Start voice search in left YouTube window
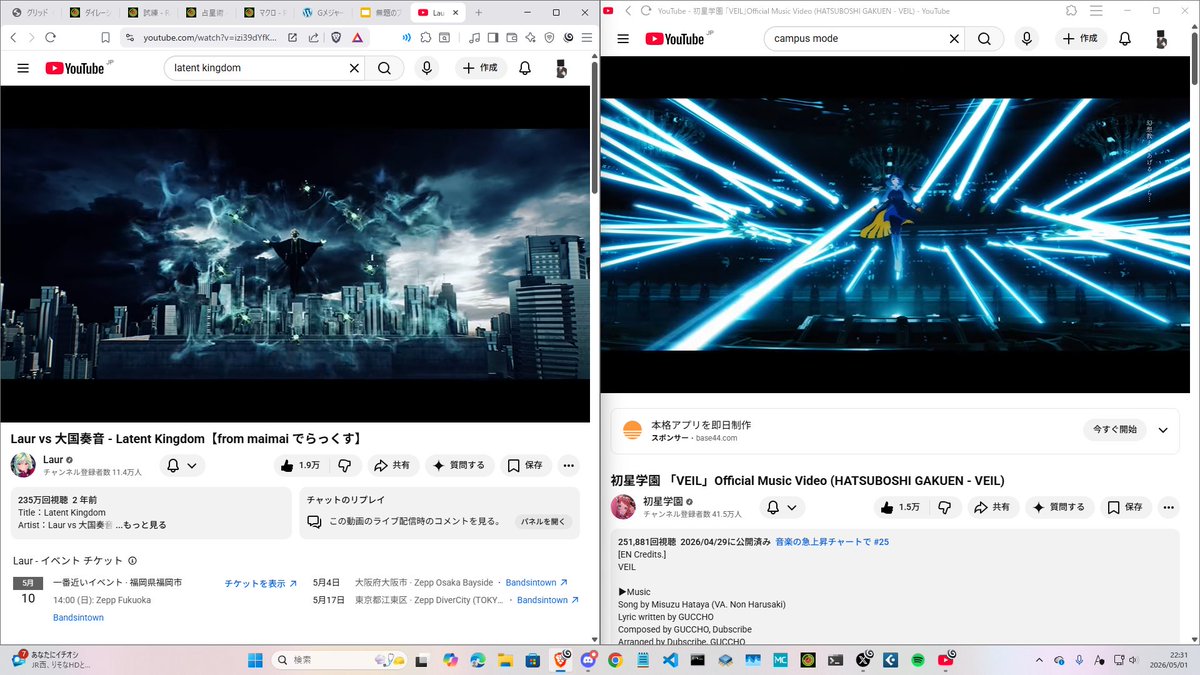Image resolution: width=1200 pixels, height=675 pixels. tap(427, 68)
